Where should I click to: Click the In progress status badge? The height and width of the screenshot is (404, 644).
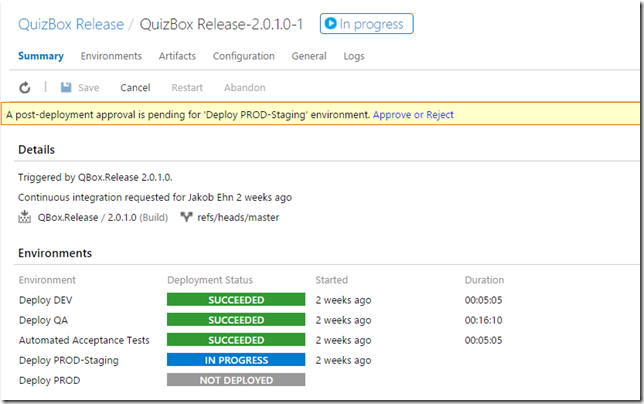[x=367, y=24]
